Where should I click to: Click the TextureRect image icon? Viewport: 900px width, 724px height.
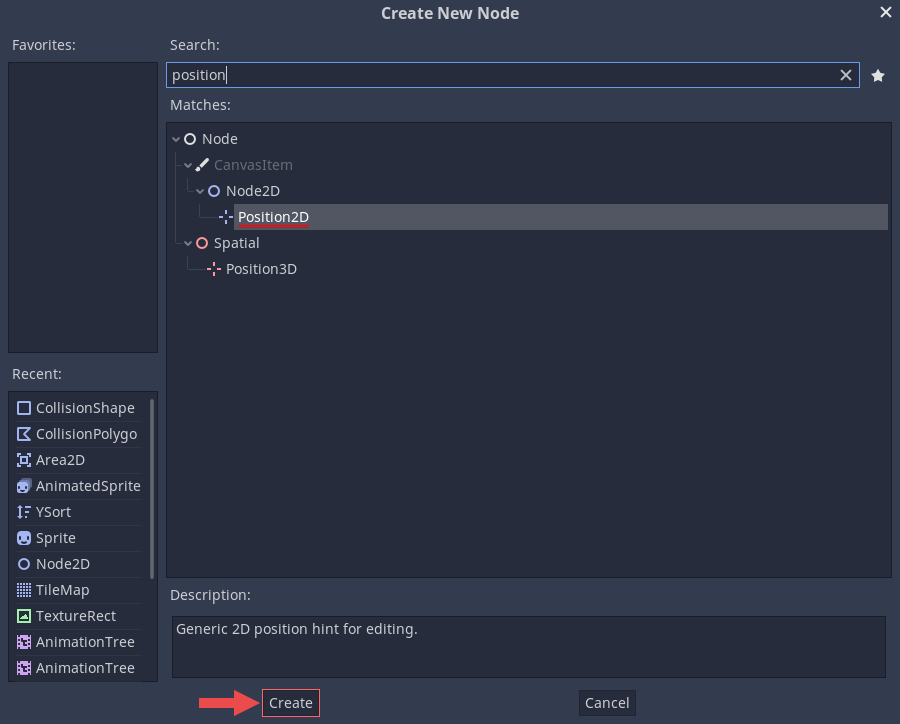point(24,616)
